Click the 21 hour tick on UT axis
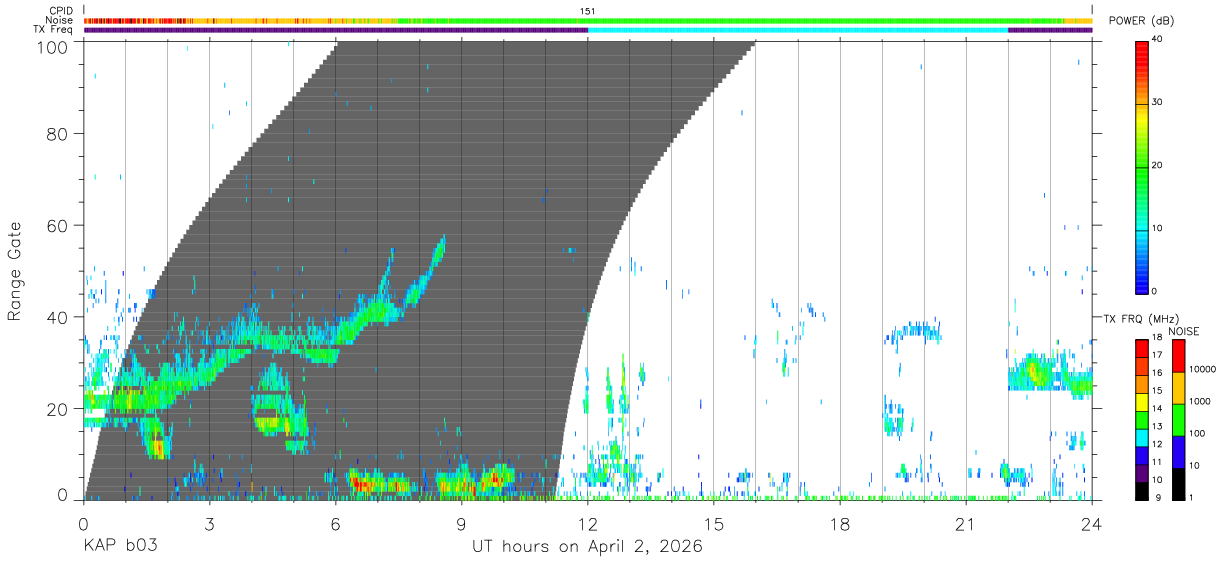The height and width of the screenshot is (567, 1228). [x=965, y=524]
